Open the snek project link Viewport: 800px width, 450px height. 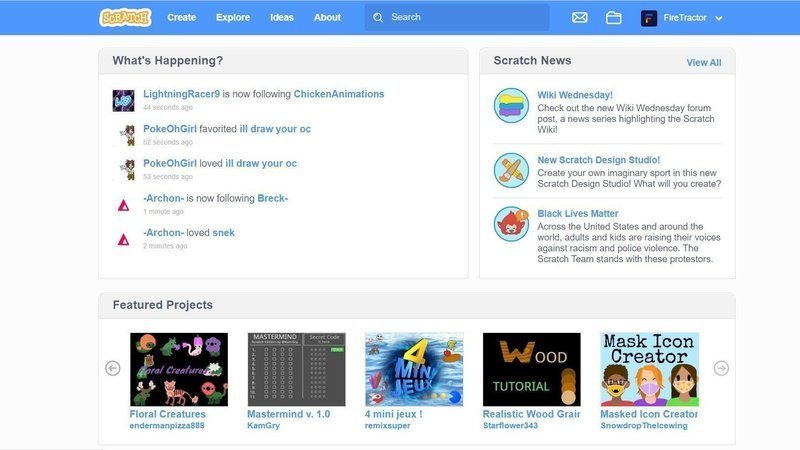[223, 233]
